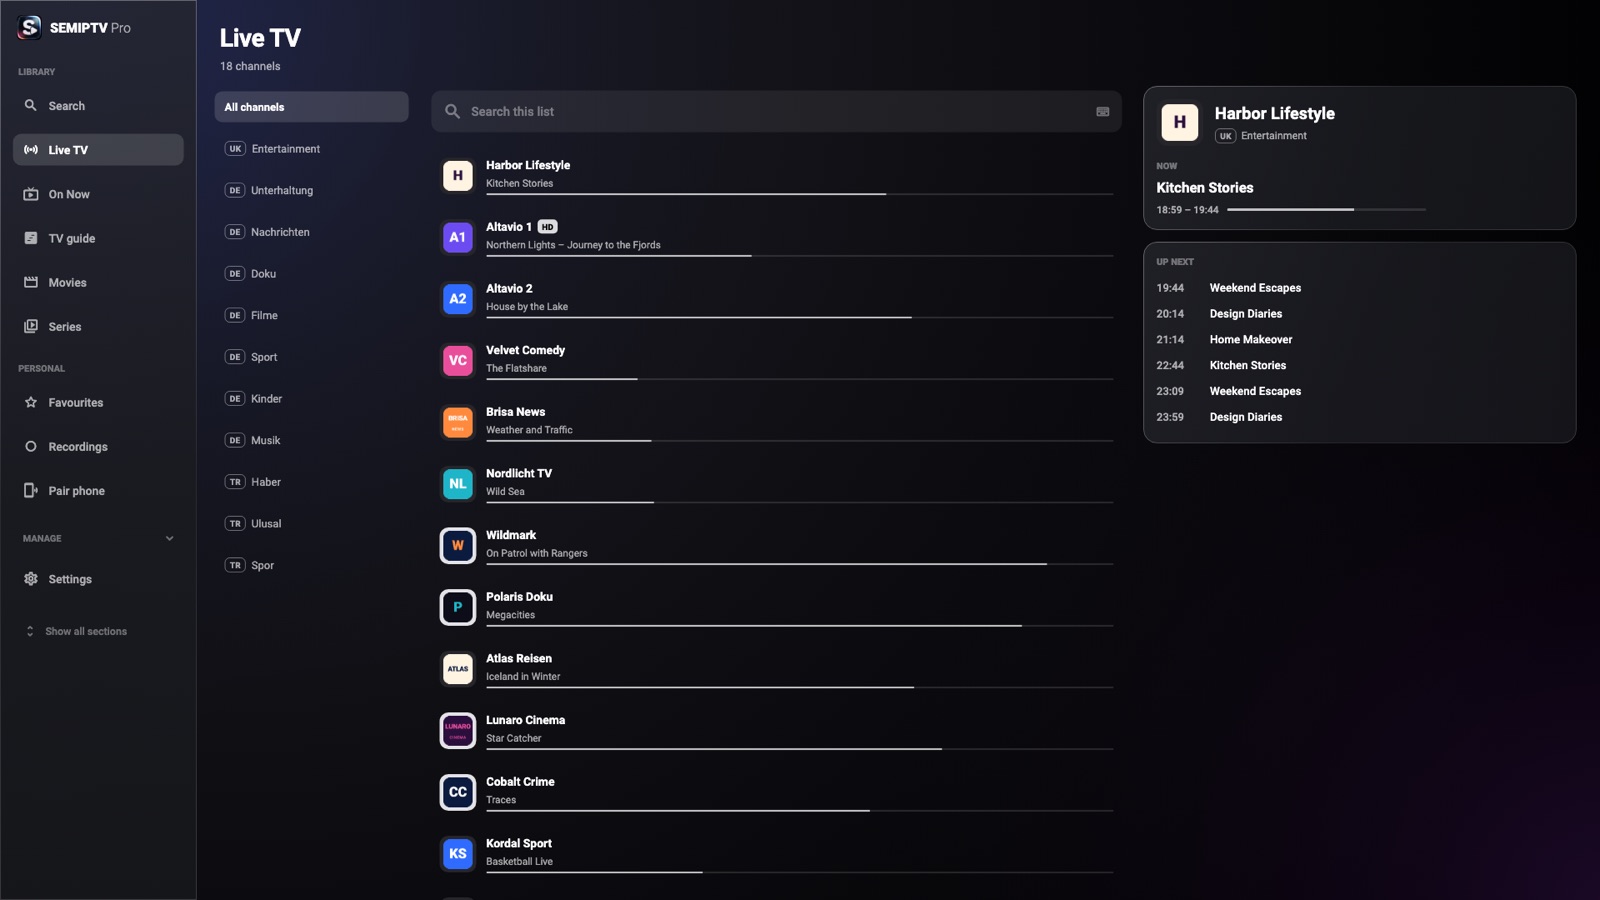
Task: Select the Altavio 1 channel logo
Action: click(458, 237)
